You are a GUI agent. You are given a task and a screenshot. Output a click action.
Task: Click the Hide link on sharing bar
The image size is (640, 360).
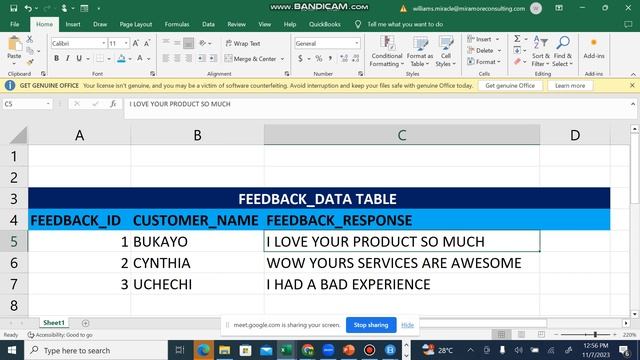click(x=407, y=325)
